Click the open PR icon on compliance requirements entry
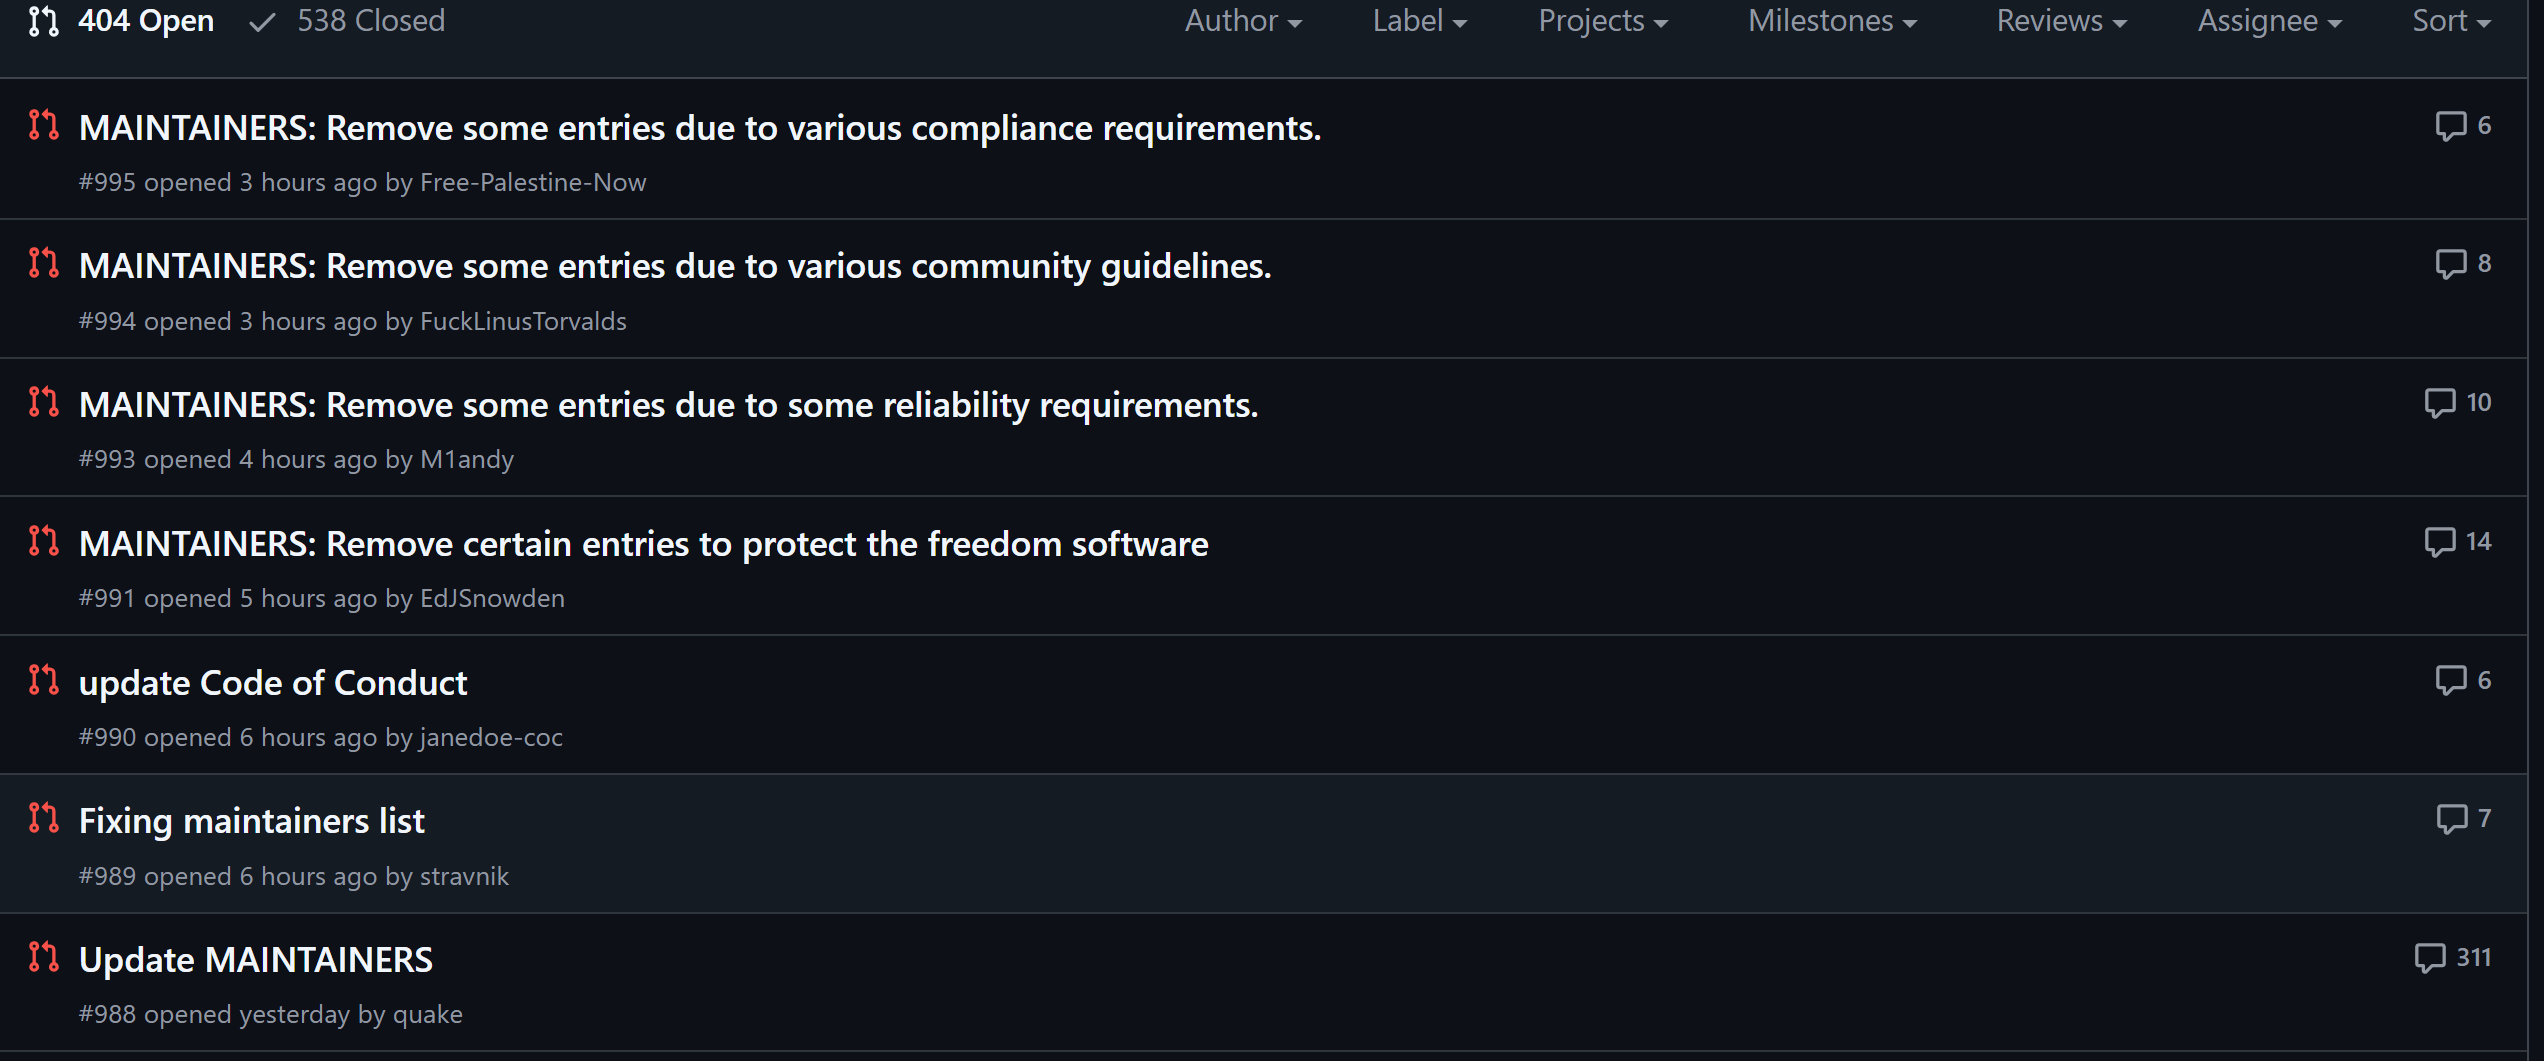 click(44, 125)
